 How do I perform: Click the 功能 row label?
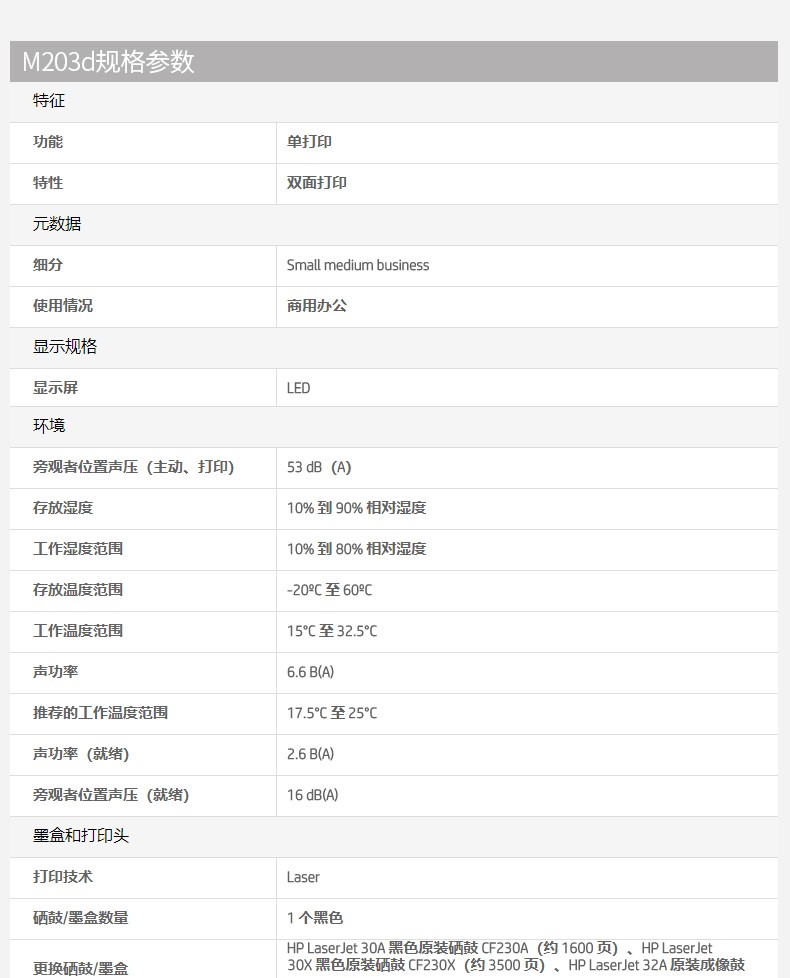pos(48,142)
